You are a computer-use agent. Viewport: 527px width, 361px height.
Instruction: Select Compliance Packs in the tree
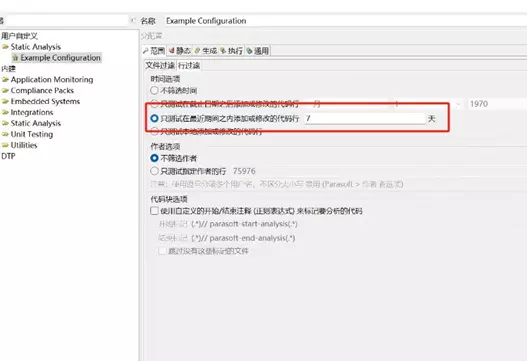(42, 91)
